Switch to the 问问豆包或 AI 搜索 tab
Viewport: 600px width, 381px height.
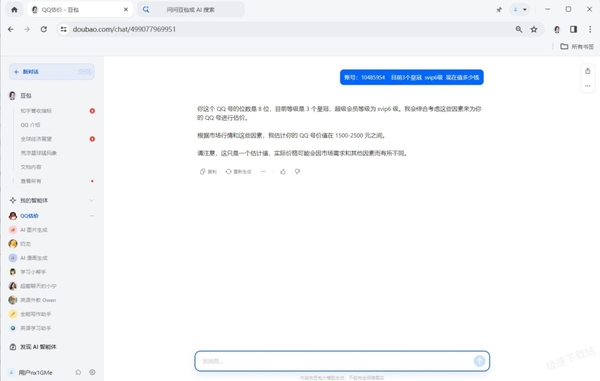click(x=191, y=10)
